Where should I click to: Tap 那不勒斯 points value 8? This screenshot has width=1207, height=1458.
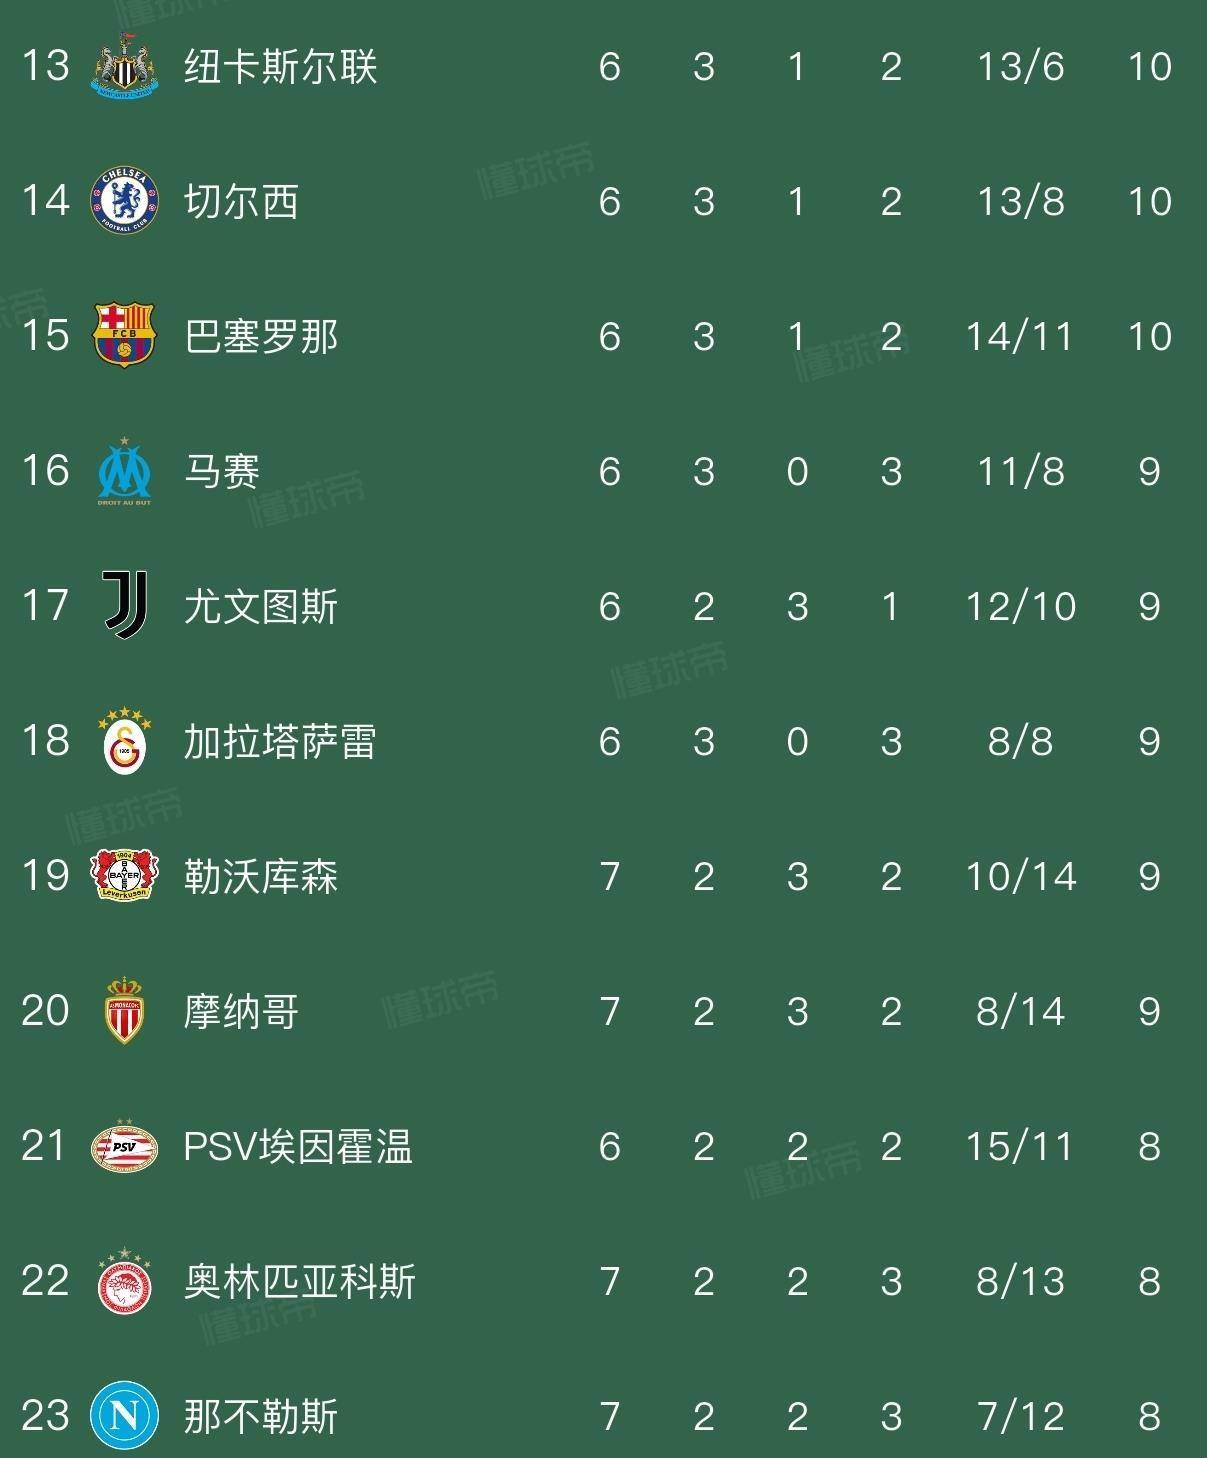tap(1149, 1416)
